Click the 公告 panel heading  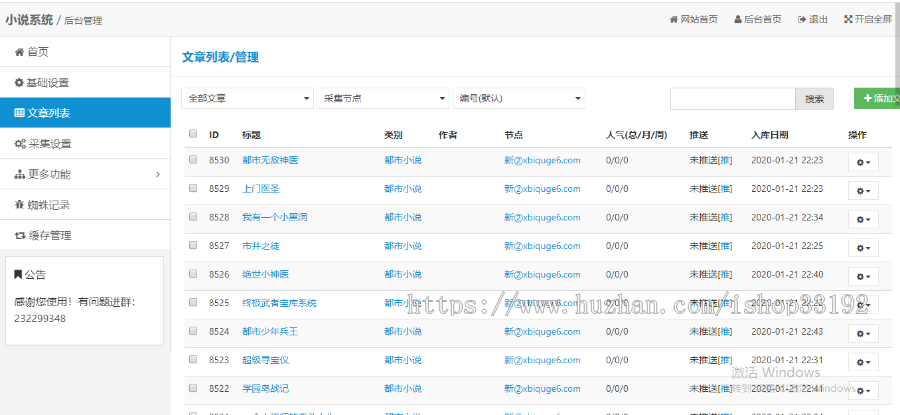click(30, 275)
